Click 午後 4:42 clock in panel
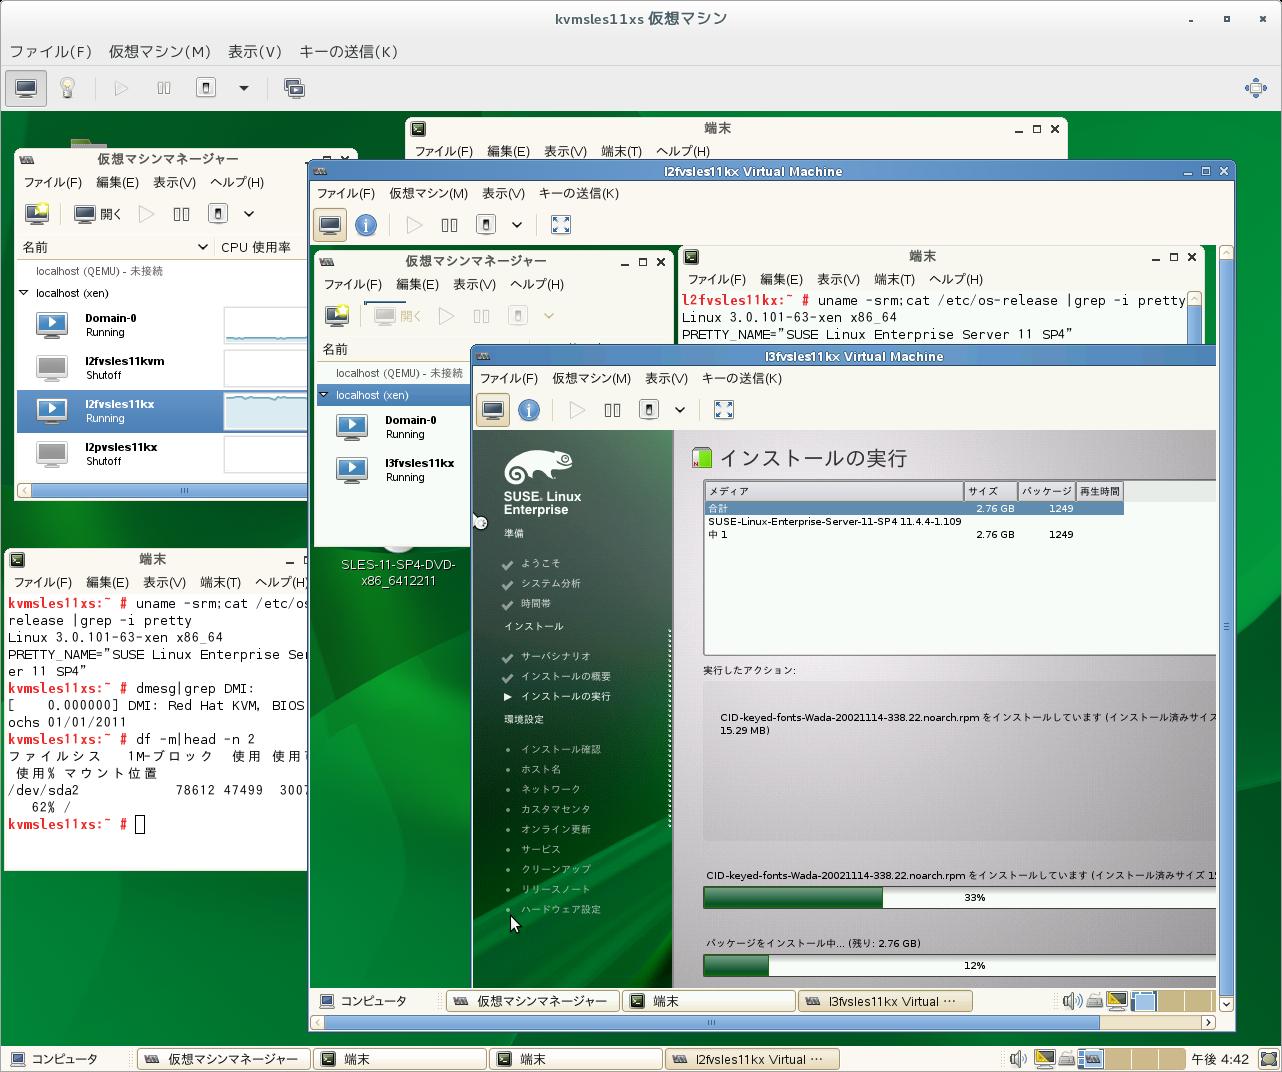 coord(1221,1059)
